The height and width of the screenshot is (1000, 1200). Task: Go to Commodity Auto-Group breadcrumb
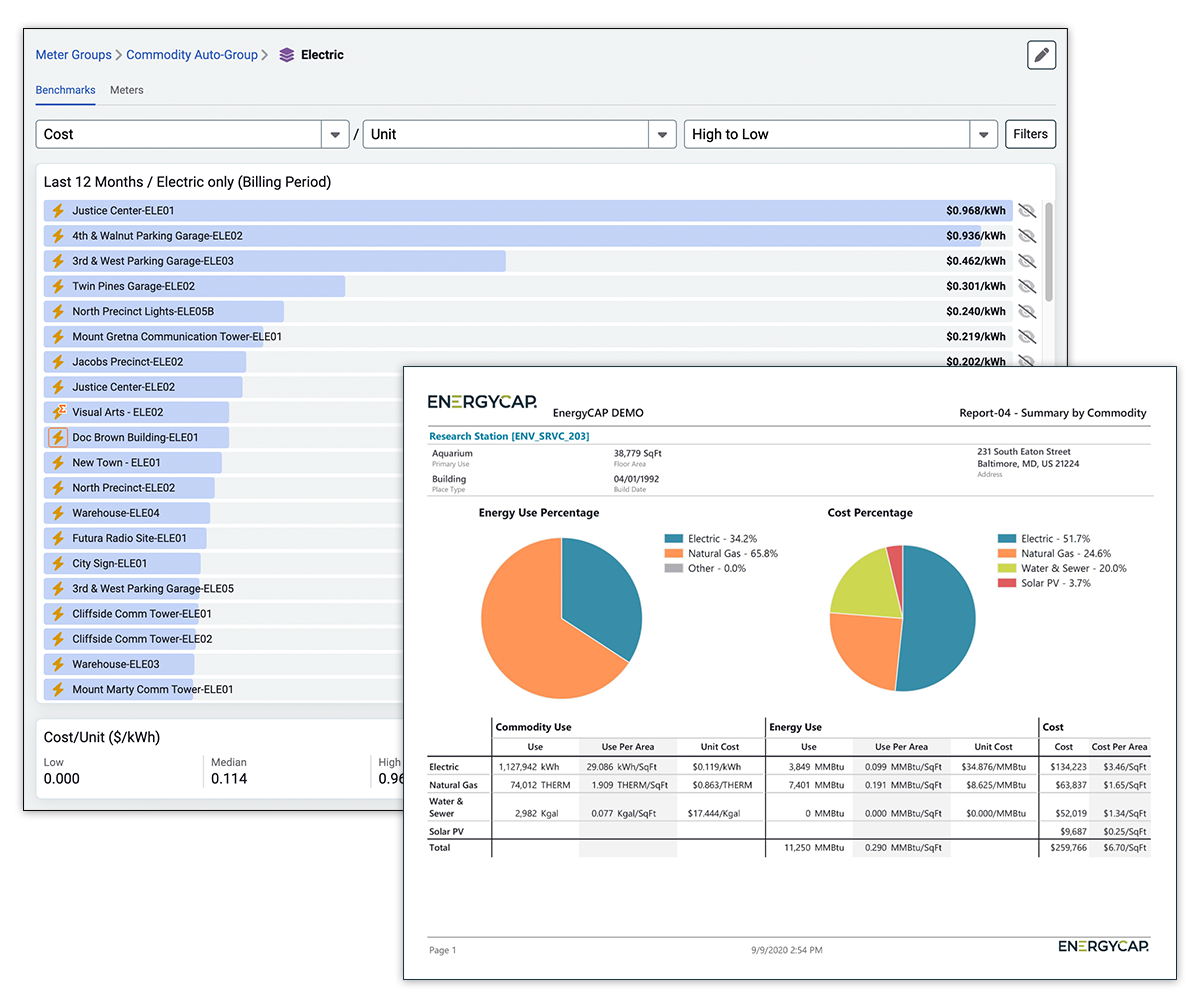click(192, 55)
